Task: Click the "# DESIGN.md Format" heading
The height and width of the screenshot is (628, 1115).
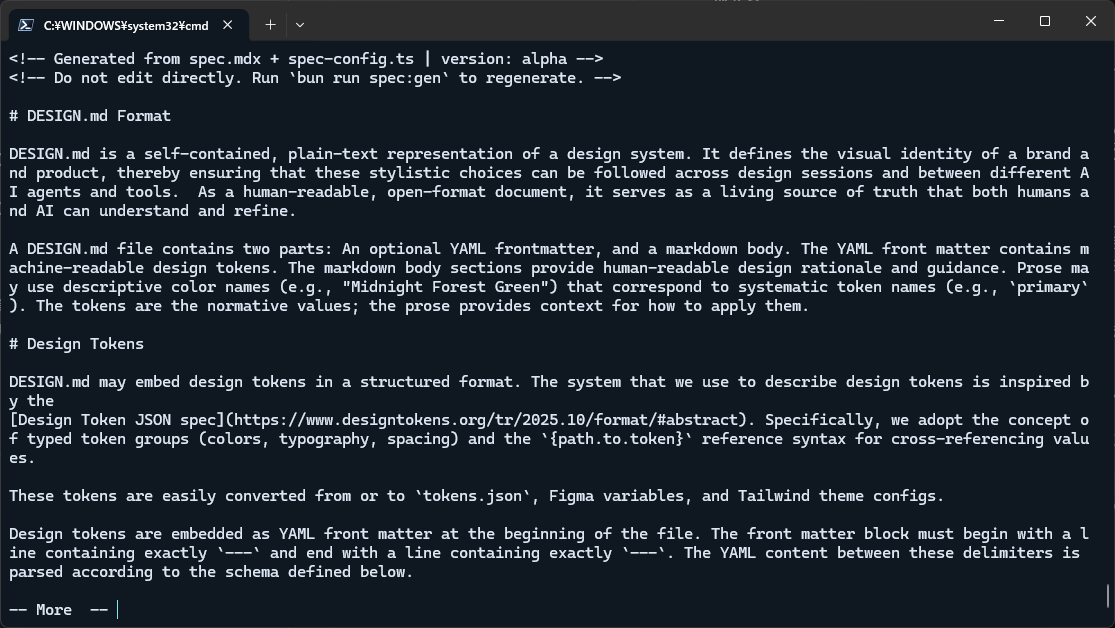Action: [90, 116]
